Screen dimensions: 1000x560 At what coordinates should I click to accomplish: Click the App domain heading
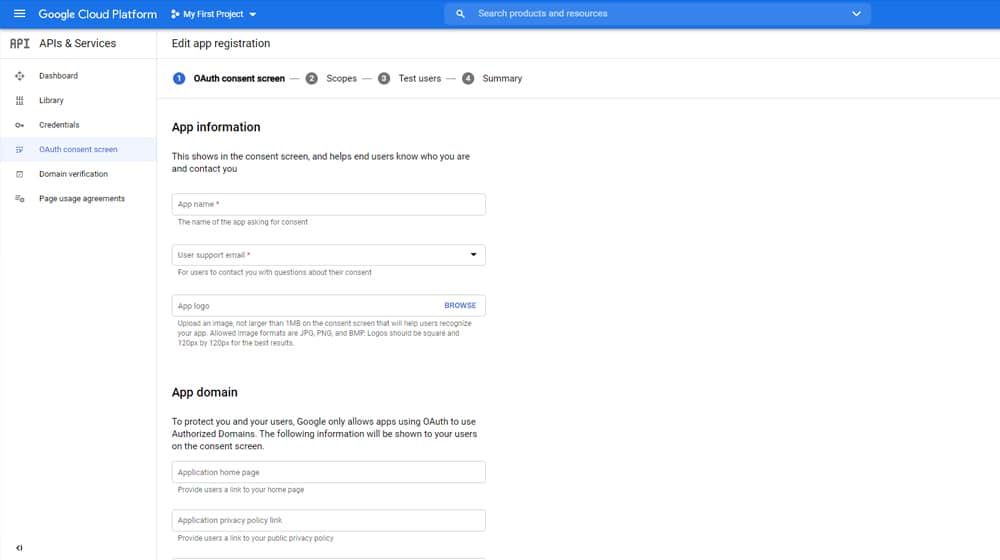[204, 392]
